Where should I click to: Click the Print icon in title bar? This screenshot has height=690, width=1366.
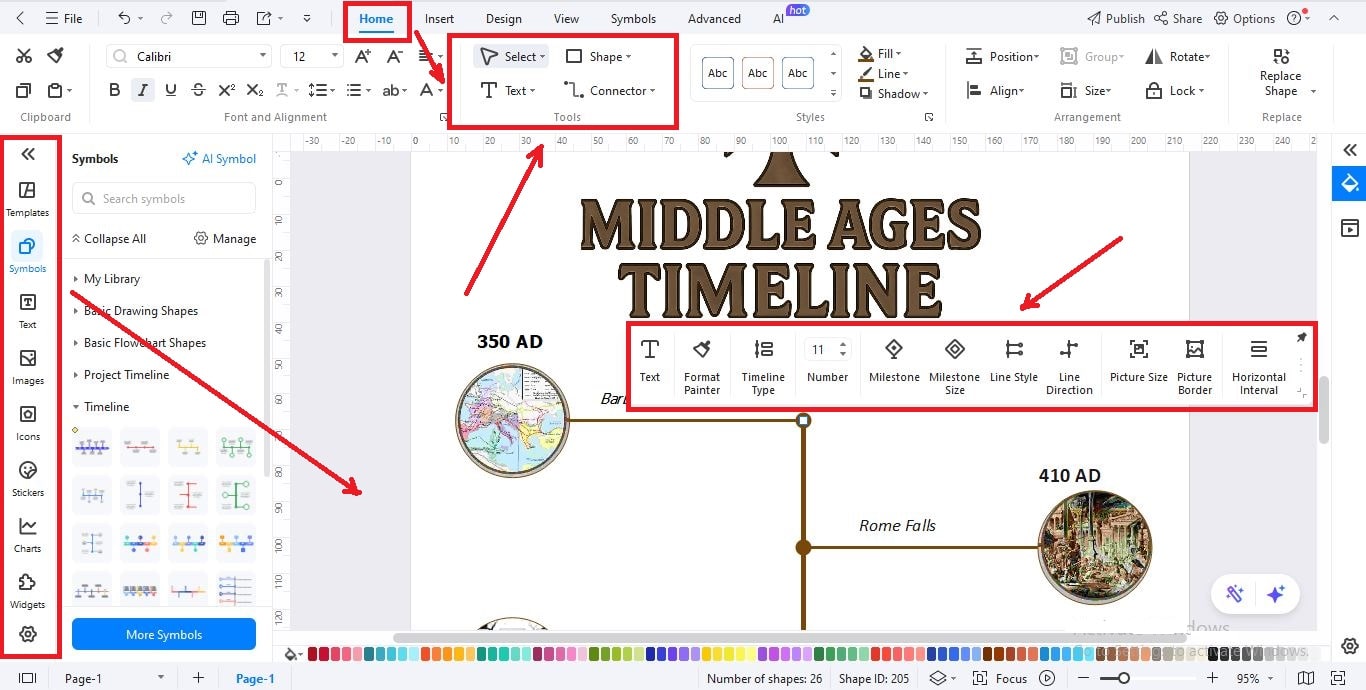[231, 18]
